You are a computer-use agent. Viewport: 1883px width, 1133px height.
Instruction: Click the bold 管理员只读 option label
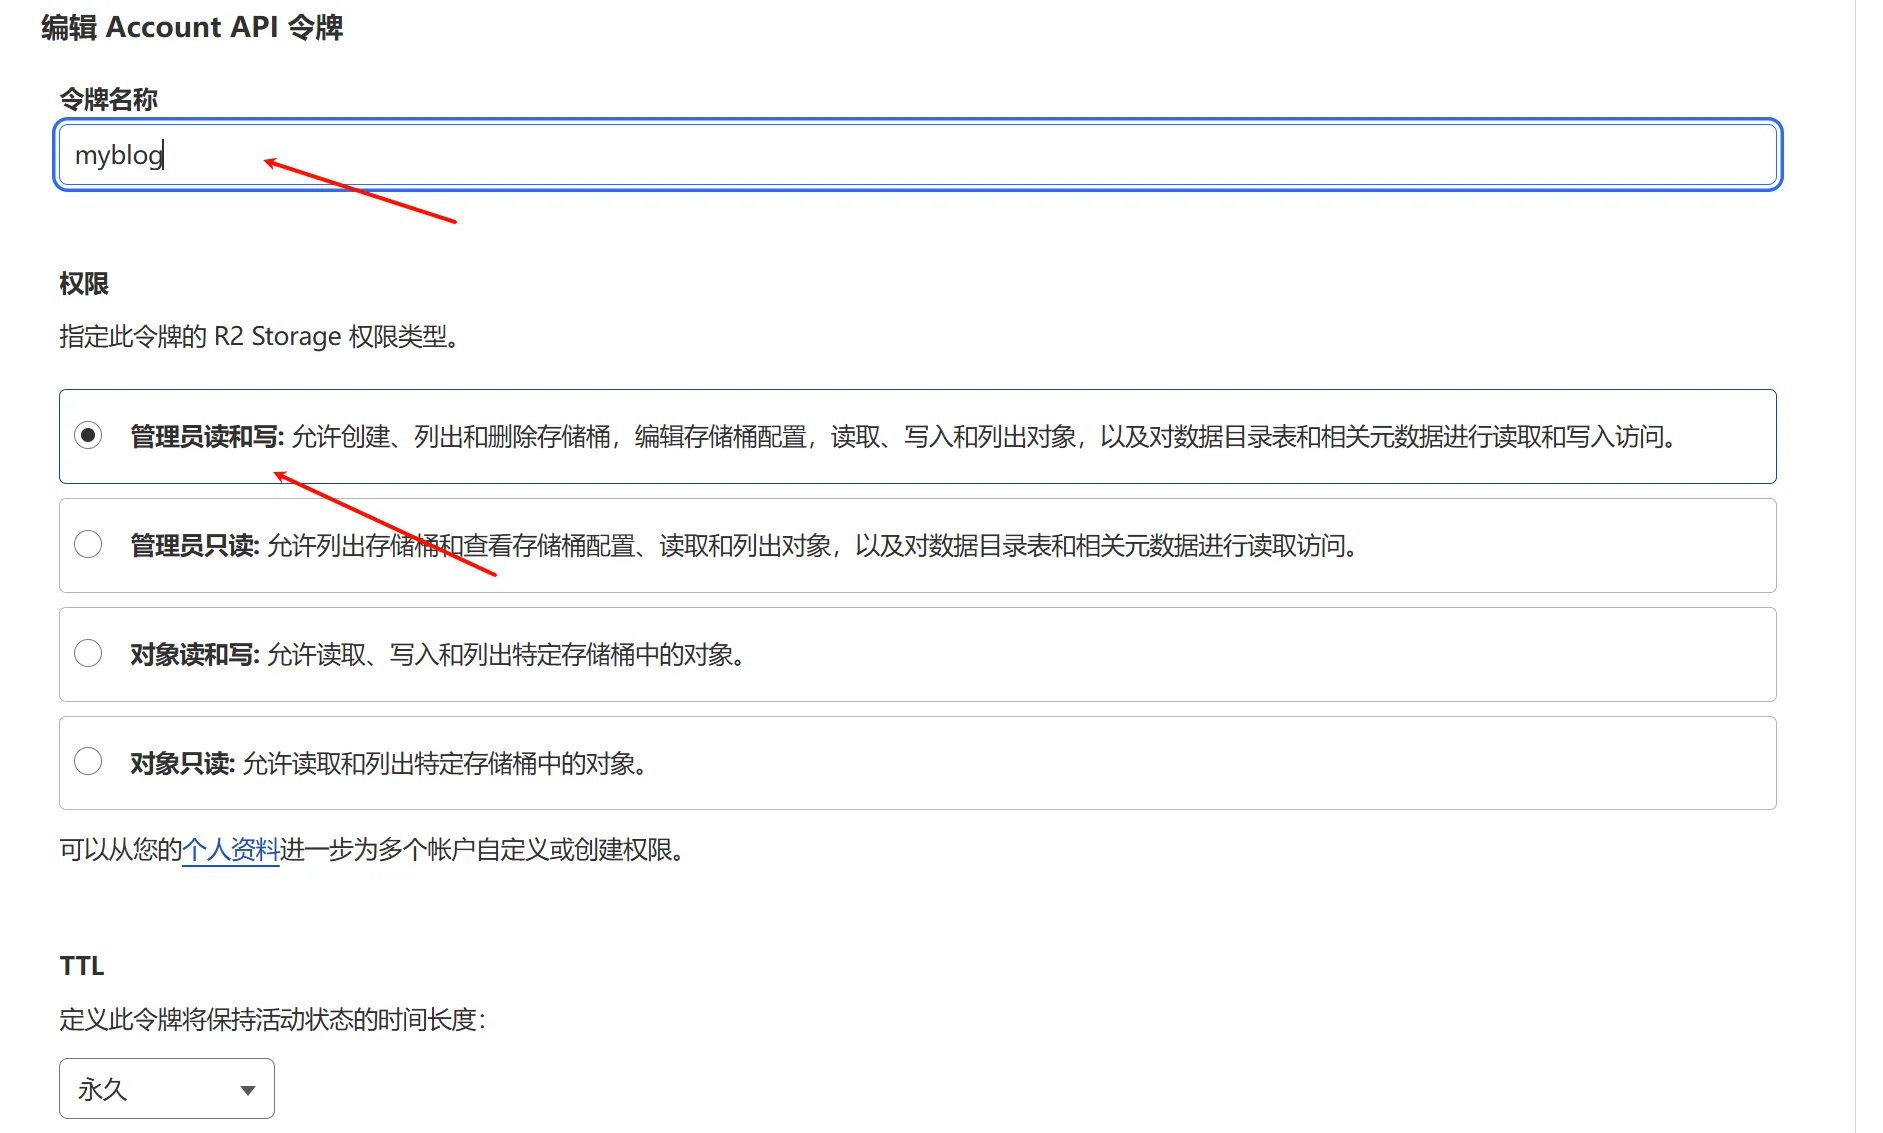point(195,545)
